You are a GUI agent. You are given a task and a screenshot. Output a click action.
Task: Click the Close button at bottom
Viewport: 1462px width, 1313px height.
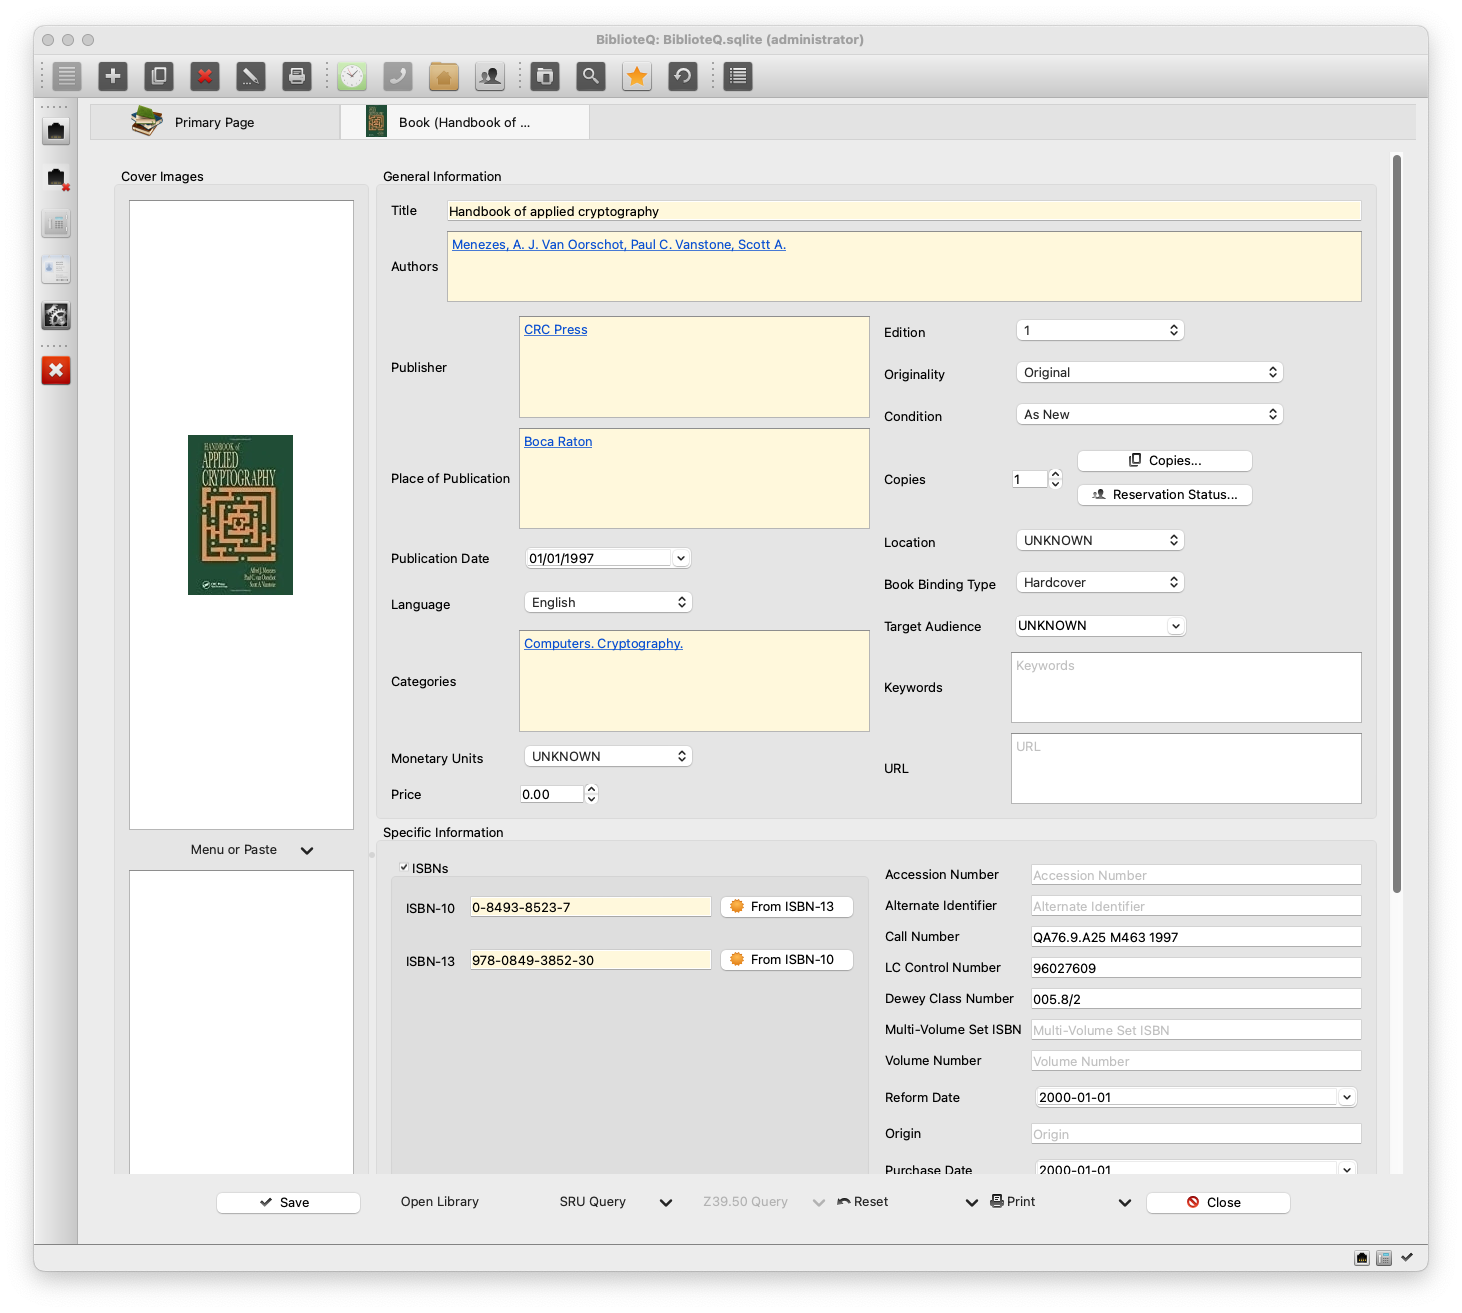1218,1203
